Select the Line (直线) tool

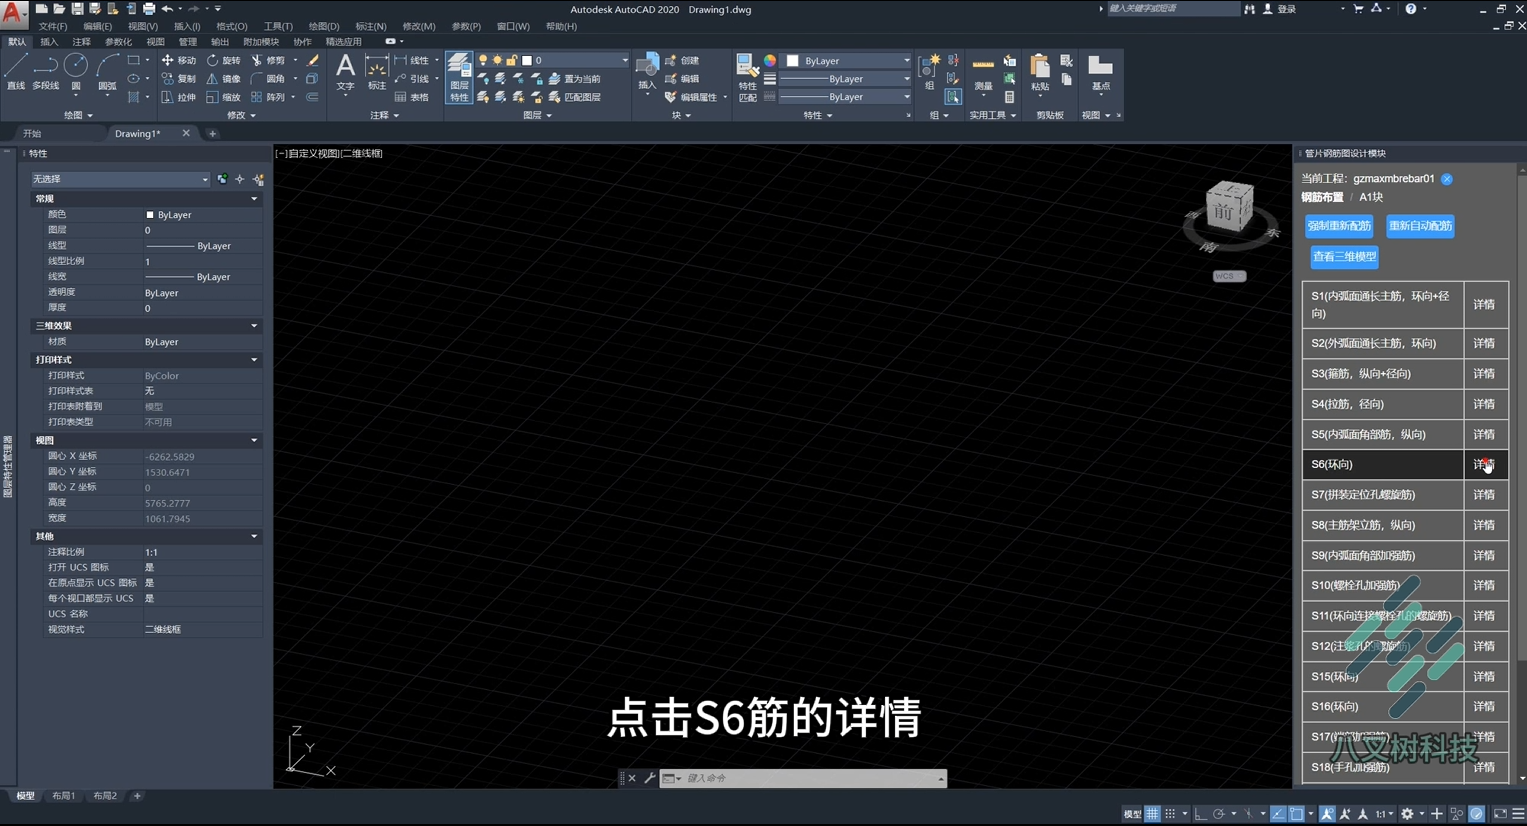pyautogui.click(x=16, y=72)
